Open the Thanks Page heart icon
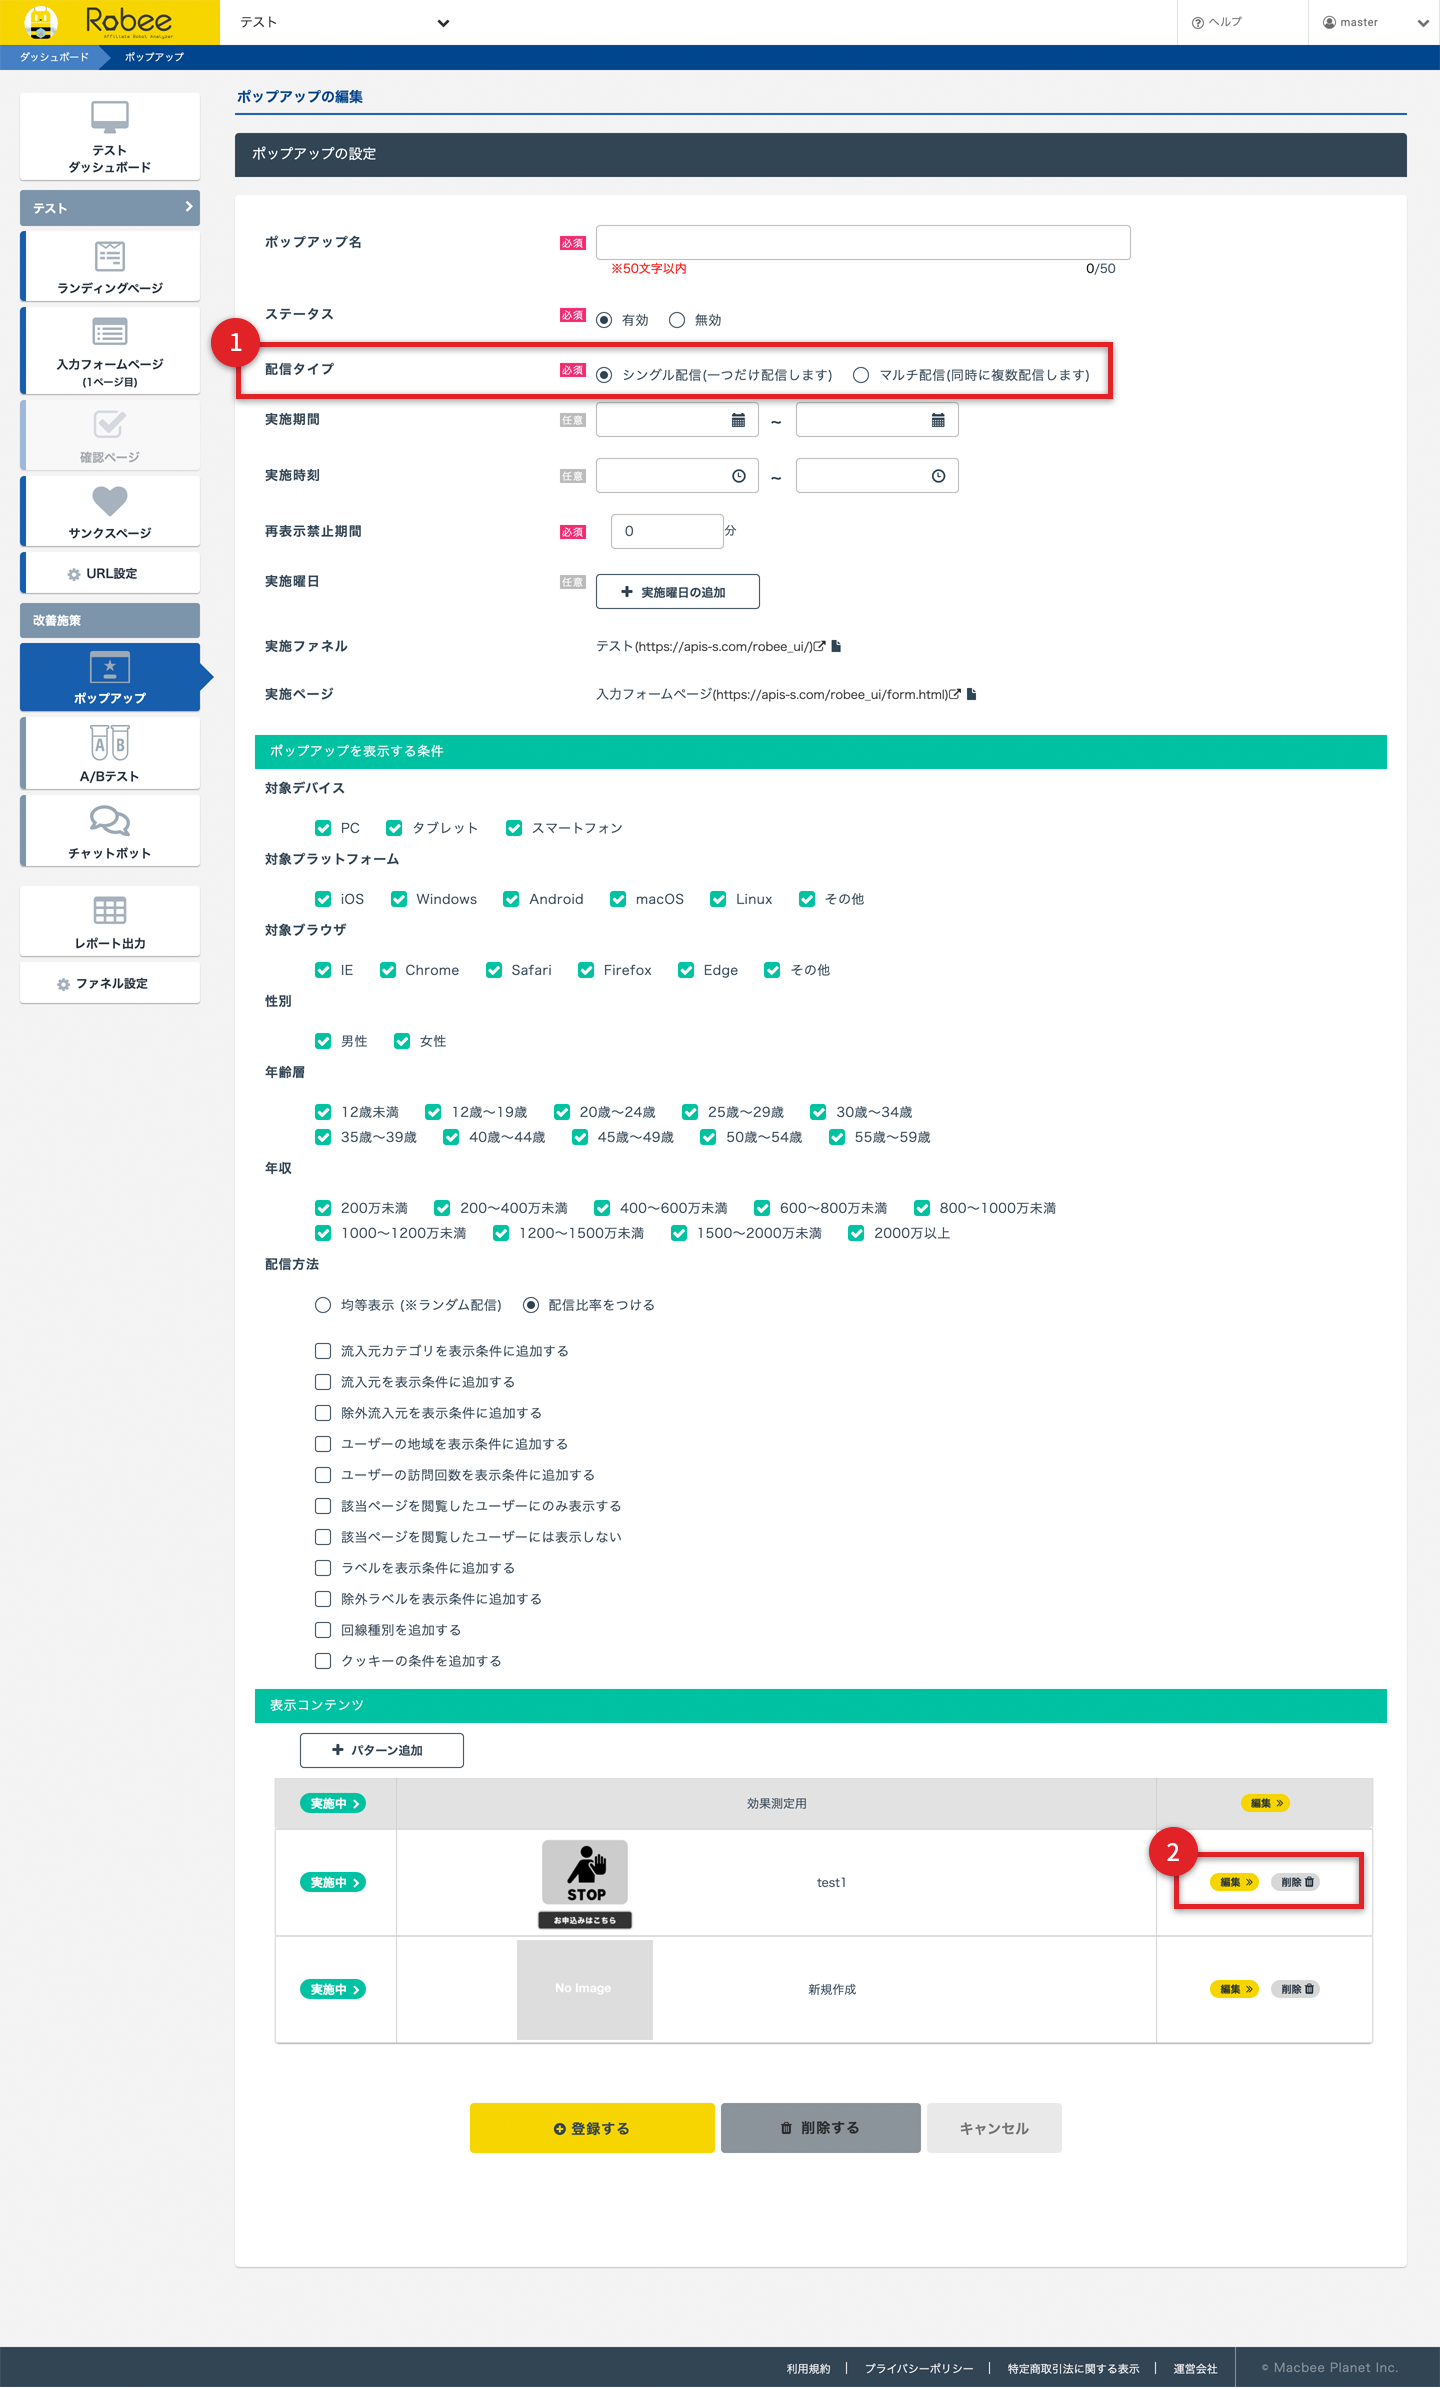 click(110, 500)
